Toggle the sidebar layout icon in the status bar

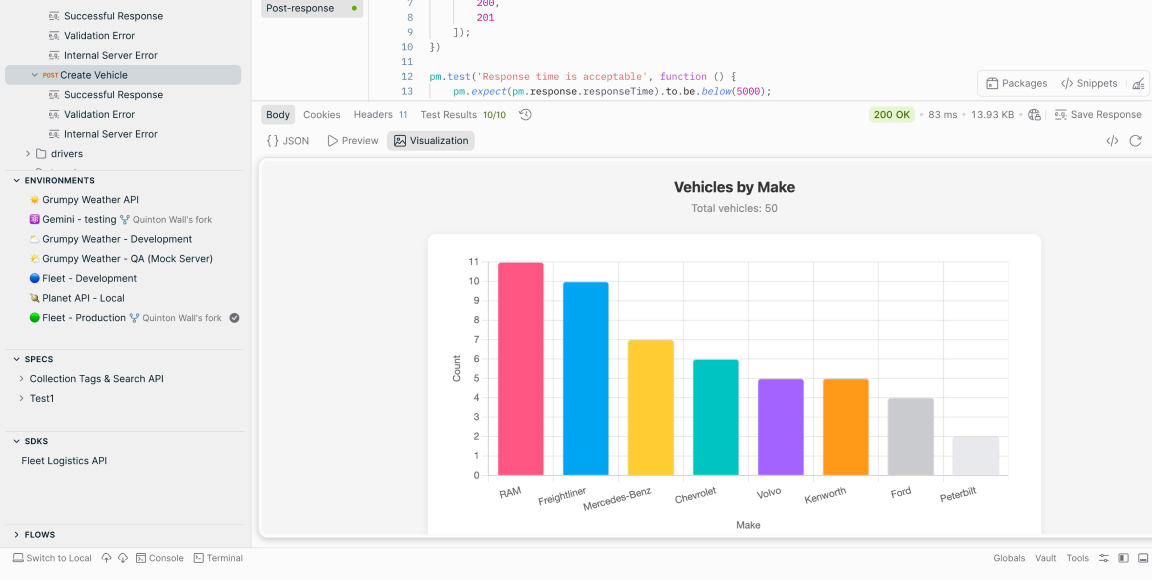tap(1123, 558)
